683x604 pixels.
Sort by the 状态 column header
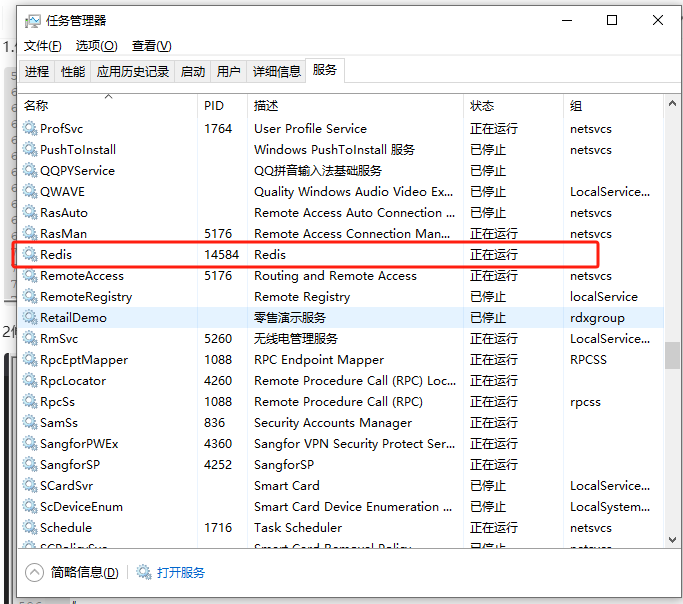[x=514, y=105]
